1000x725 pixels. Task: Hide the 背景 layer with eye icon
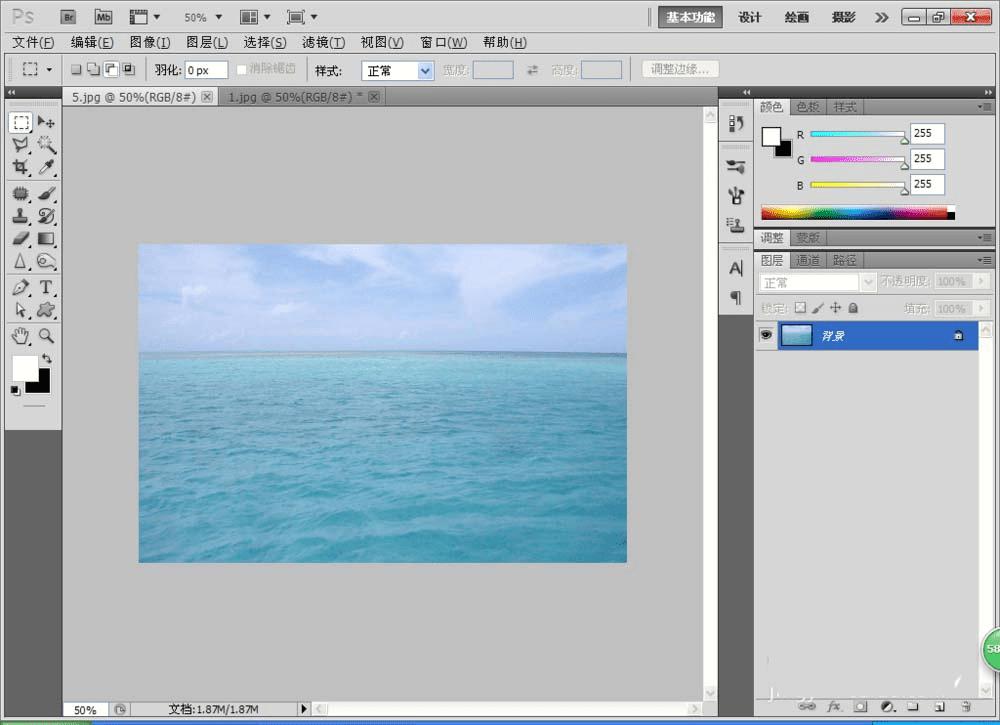pyautogui.click(x=766, y=336)
